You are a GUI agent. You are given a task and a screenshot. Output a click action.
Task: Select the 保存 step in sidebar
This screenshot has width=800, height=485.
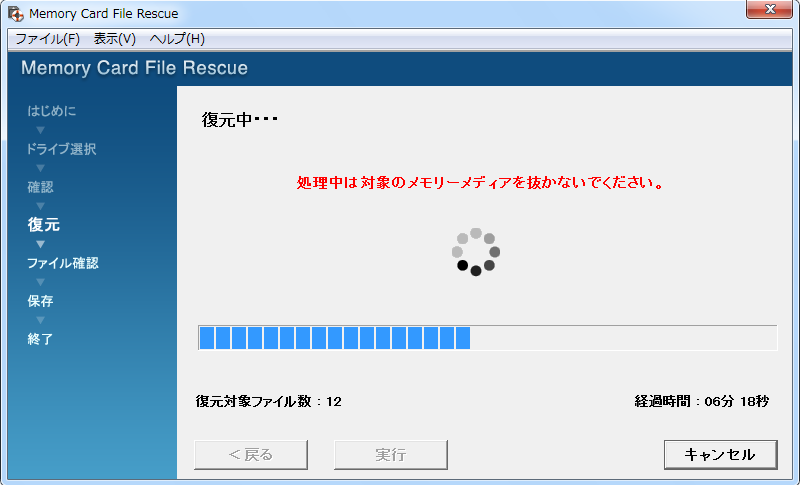(x=40, y=301)
